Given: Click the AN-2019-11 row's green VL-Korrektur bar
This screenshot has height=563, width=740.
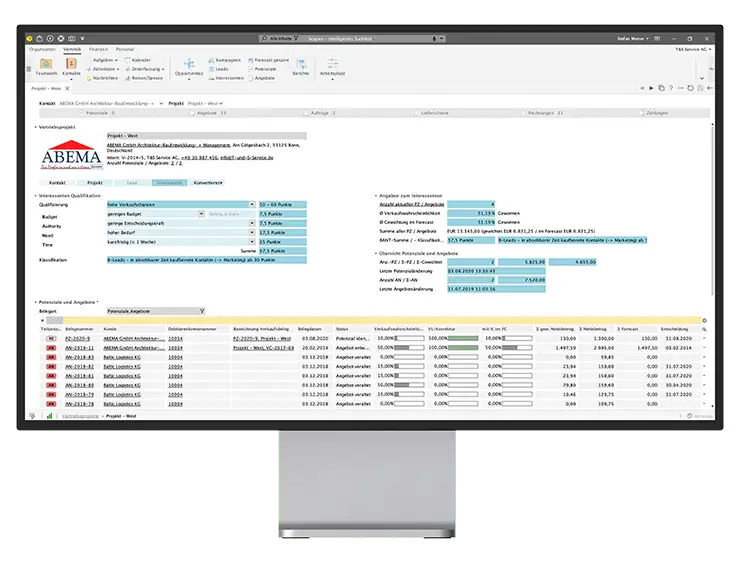Looking at the screenshot, I should (463, 348).
